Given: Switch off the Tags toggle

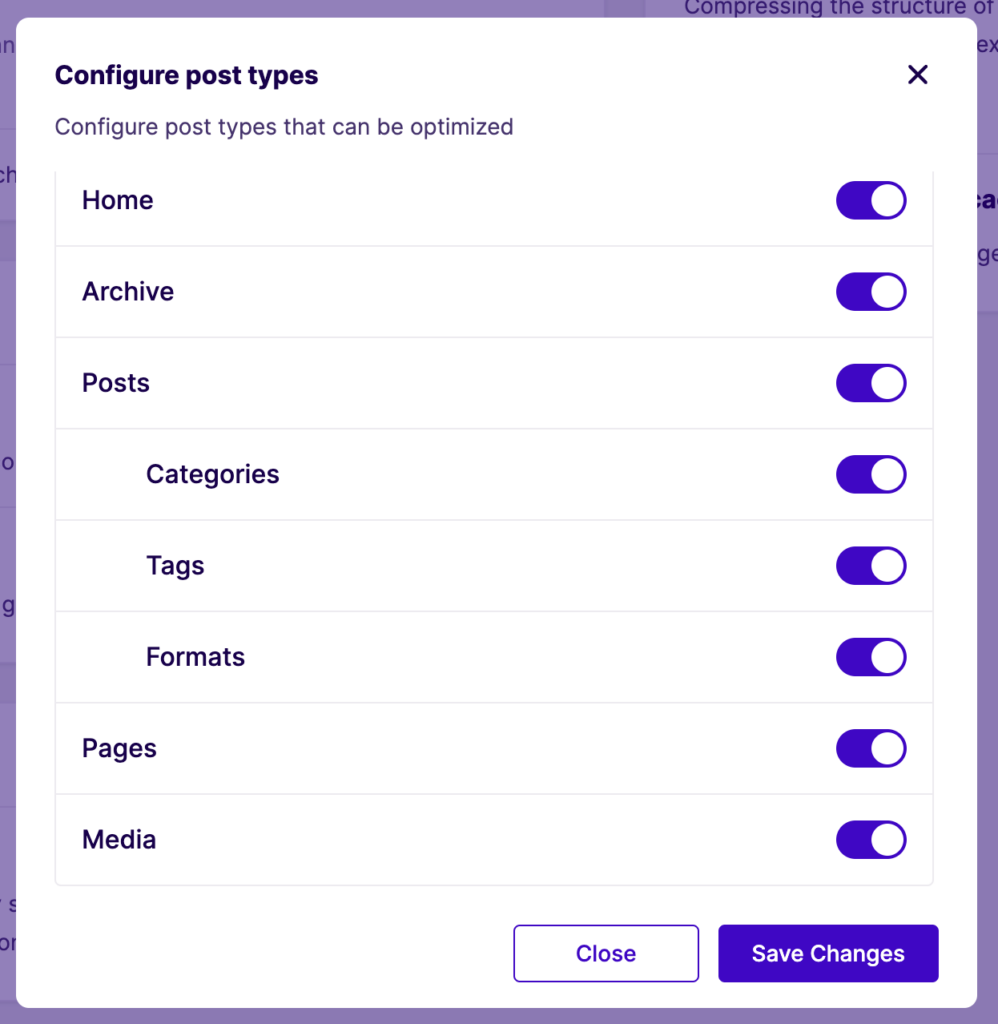Looking at the screenshot, I should click(x=871, y=565).
